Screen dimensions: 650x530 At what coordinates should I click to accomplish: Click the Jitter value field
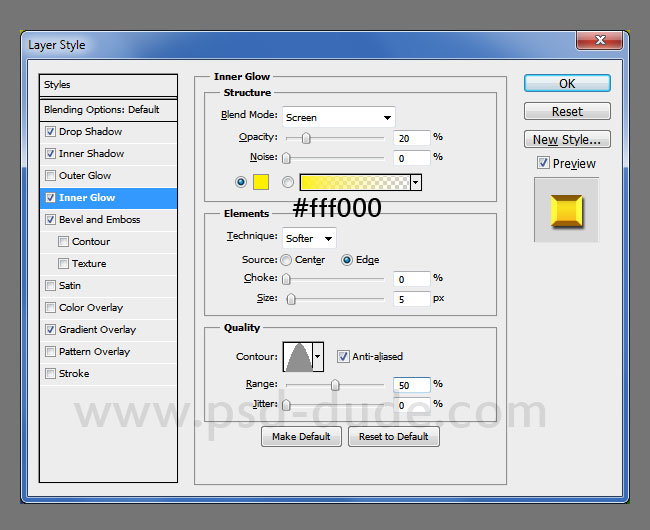[x=412, y=405]
